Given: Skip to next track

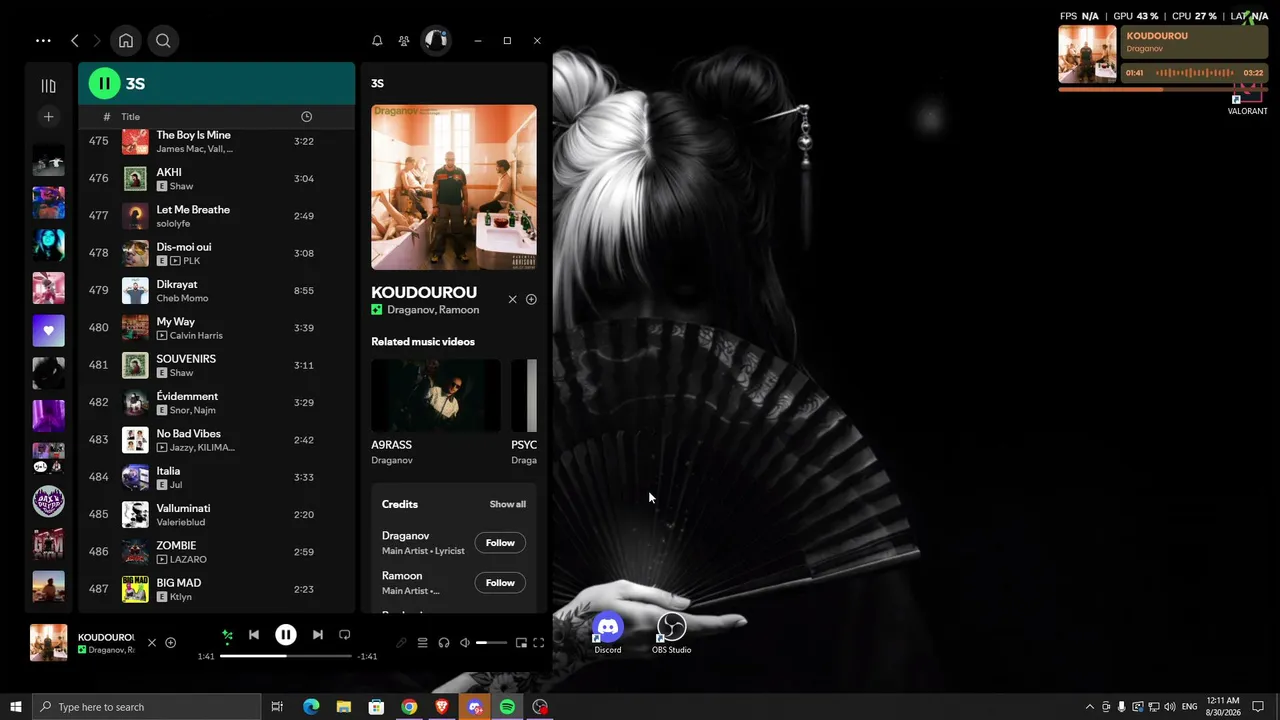Looking at the screenshot, I should click(317, 635).
